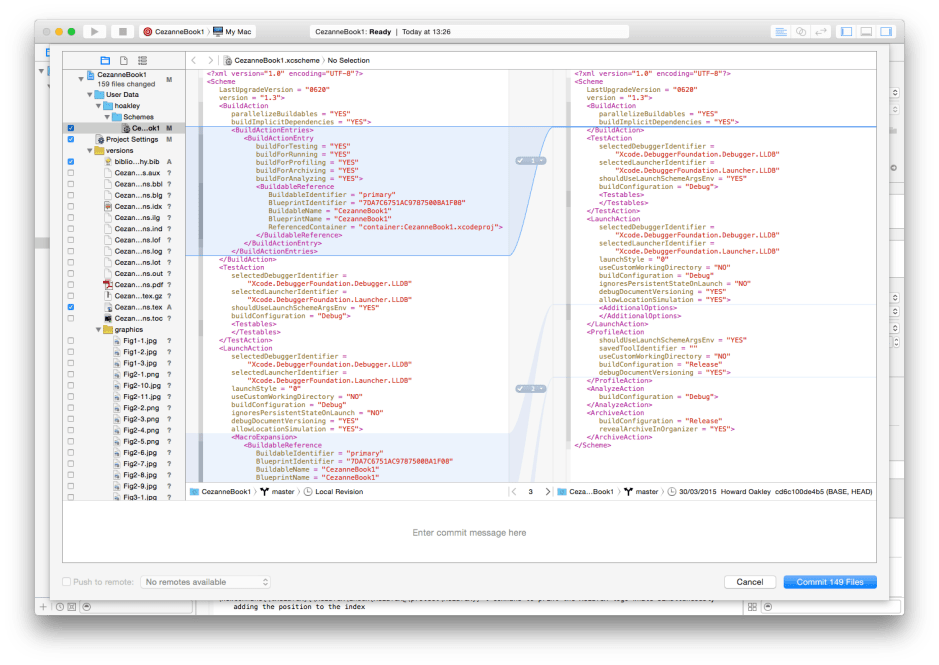Click Cancel to dismiss the commit sheet
This screenshot has height=665, width=939.
(x=750, y=581)
